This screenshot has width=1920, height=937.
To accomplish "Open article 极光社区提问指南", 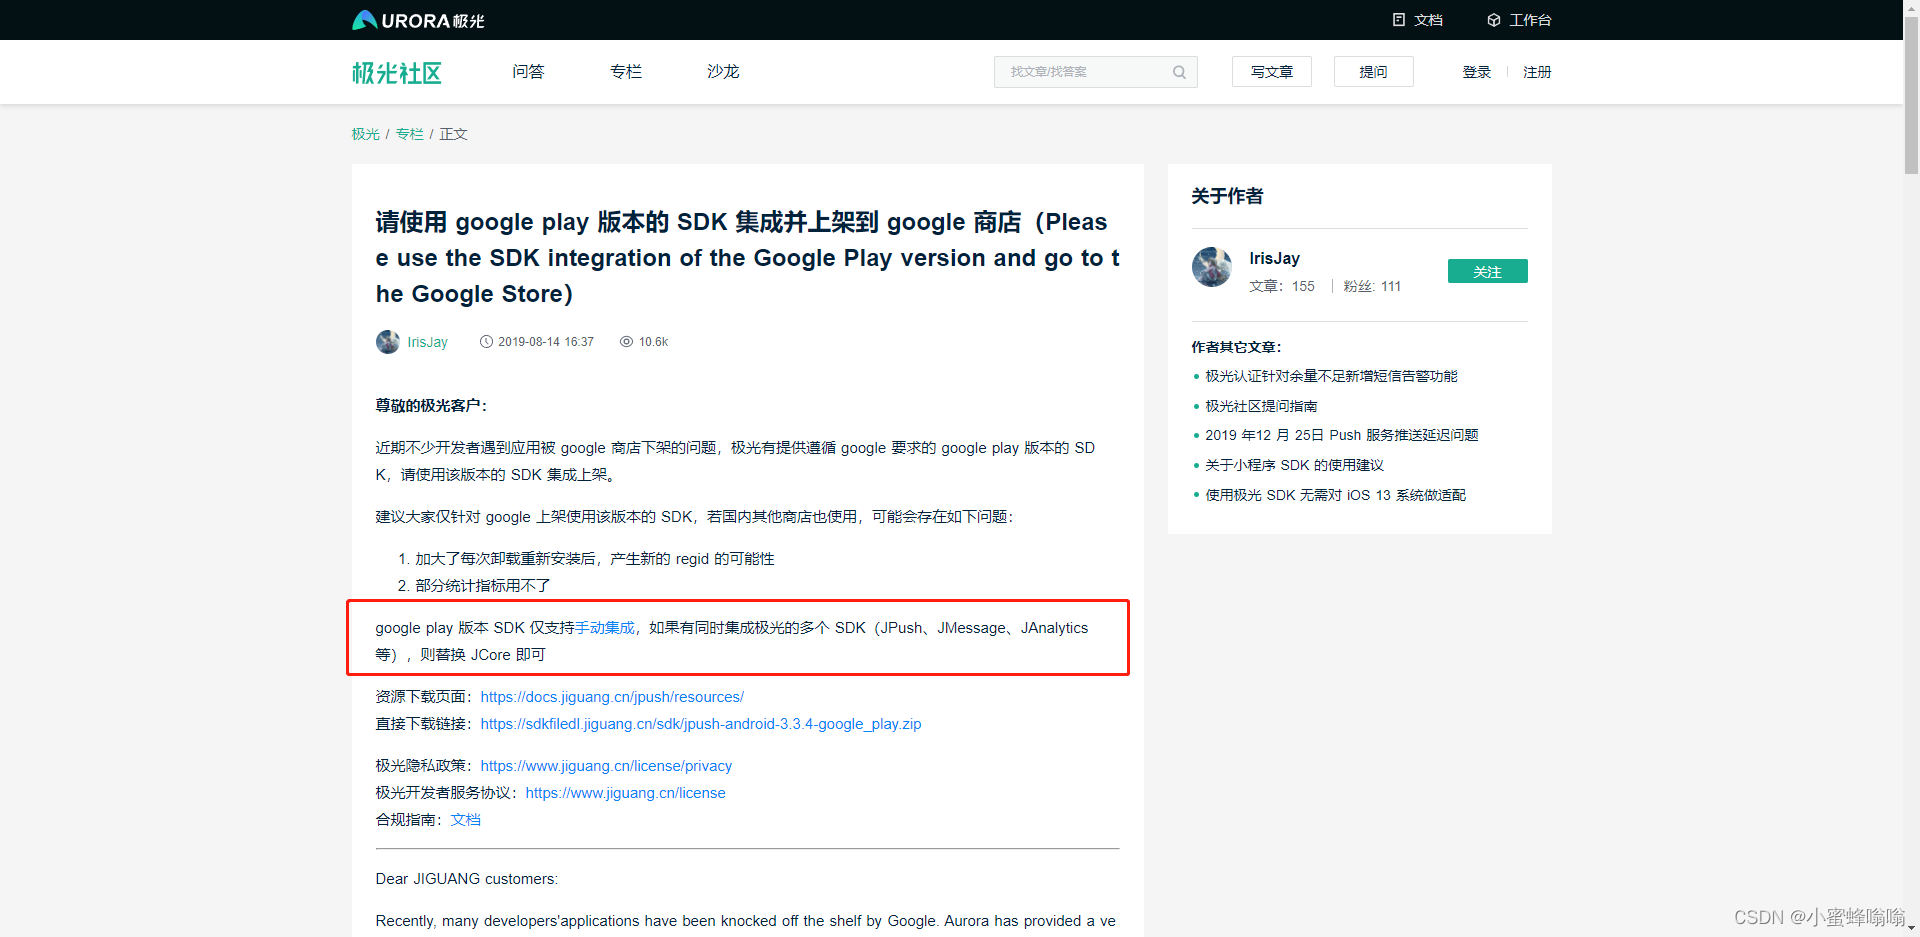I will coord(1261,406).
